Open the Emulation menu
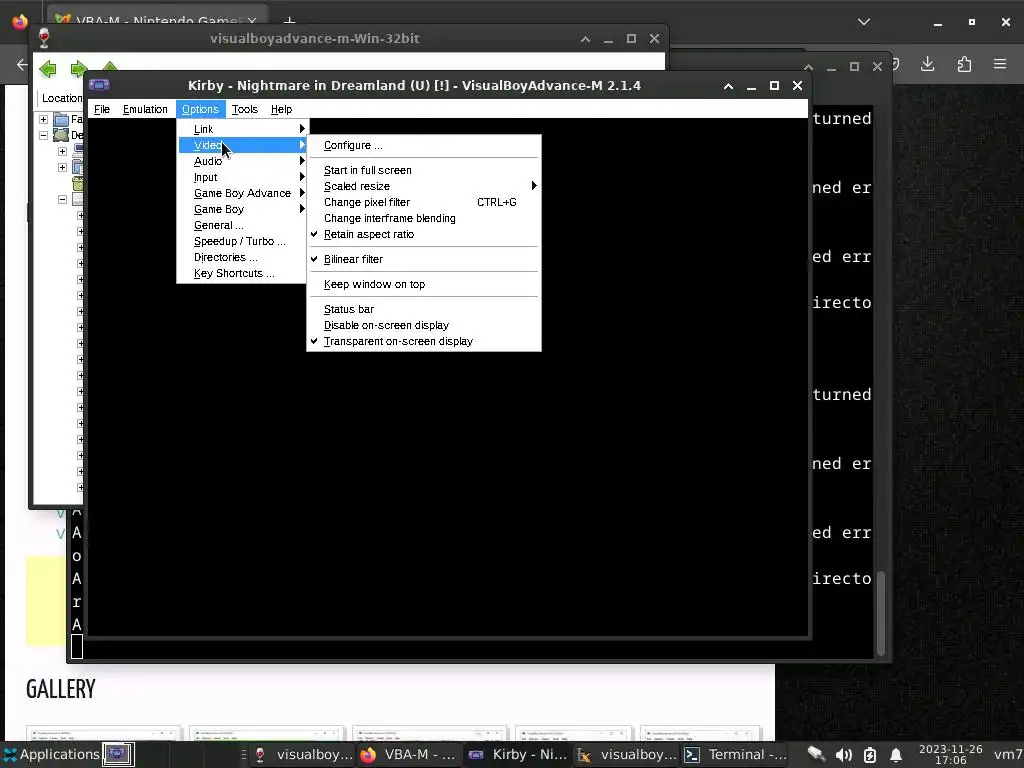 [145, 109]
